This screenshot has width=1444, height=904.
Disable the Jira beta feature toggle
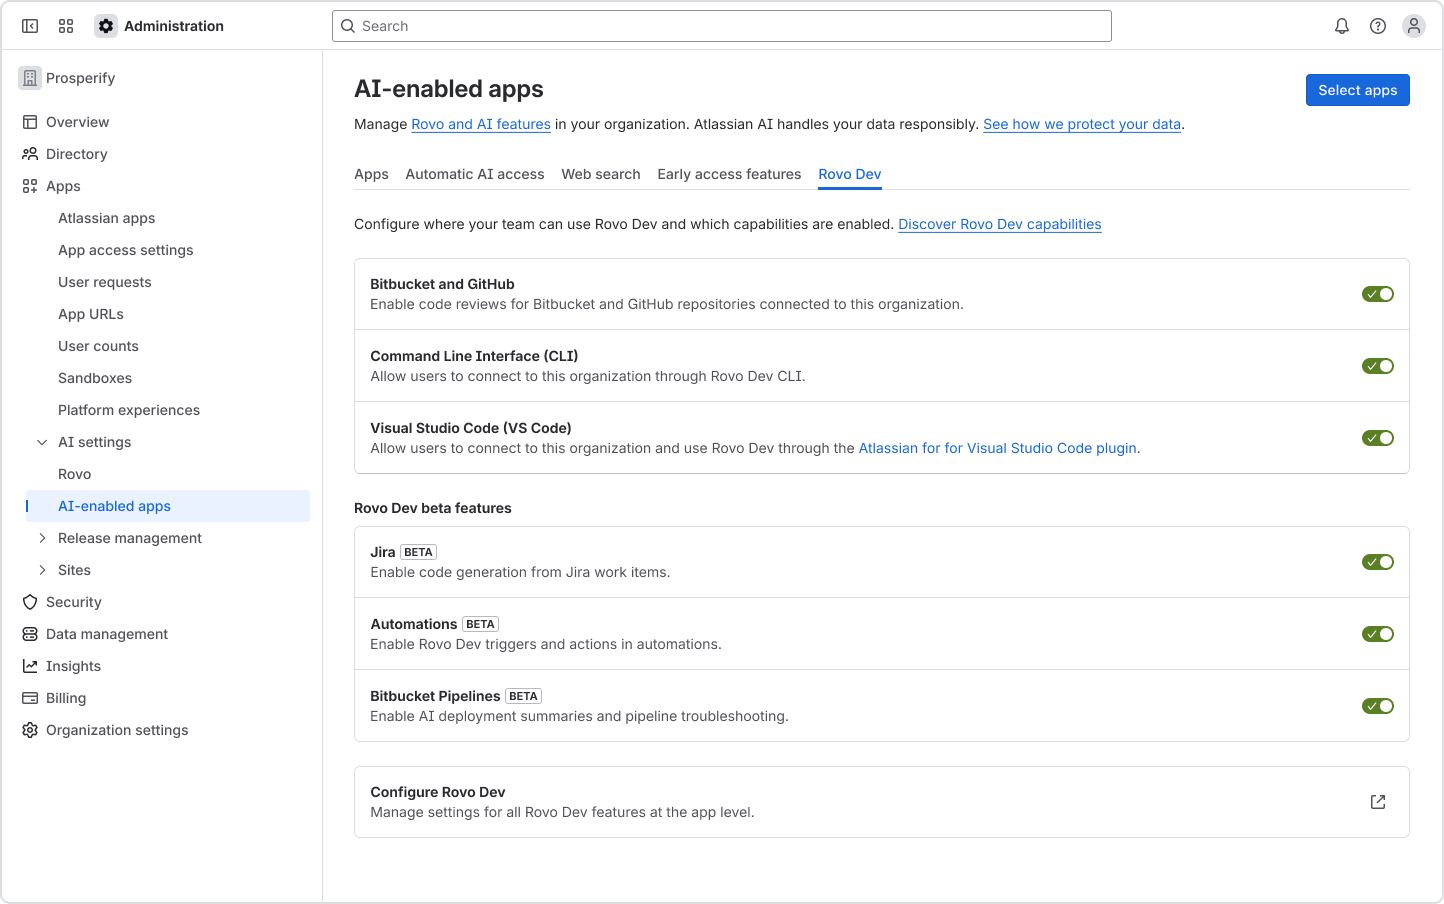(x=1378, y=561)
